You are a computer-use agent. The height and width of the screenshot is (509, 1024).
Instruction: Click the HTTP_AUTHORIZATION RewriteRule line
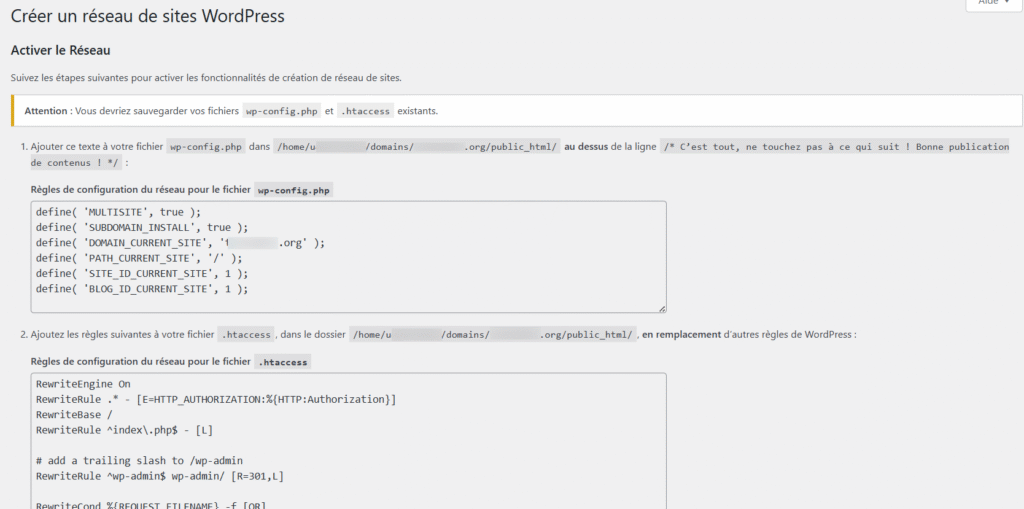(216, 399)
